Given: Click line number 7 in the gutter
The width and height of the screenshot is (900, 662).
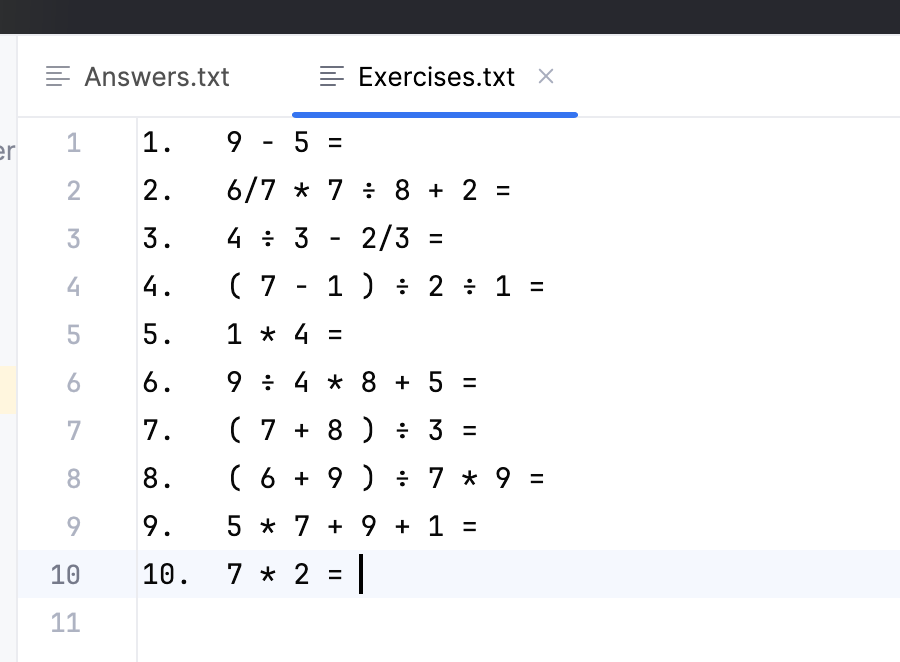Looking at the screenshot, I should click(73, 431).
